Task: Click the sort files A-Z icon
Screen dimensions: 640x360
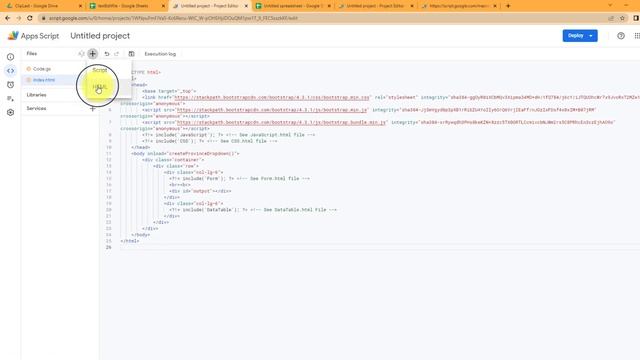Action: [81, 53]
